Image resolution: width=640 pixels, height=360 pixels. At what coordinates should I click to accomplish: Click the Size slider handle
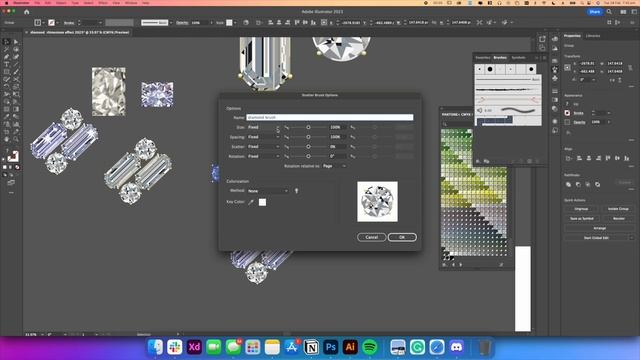click(x=308, y=127)
